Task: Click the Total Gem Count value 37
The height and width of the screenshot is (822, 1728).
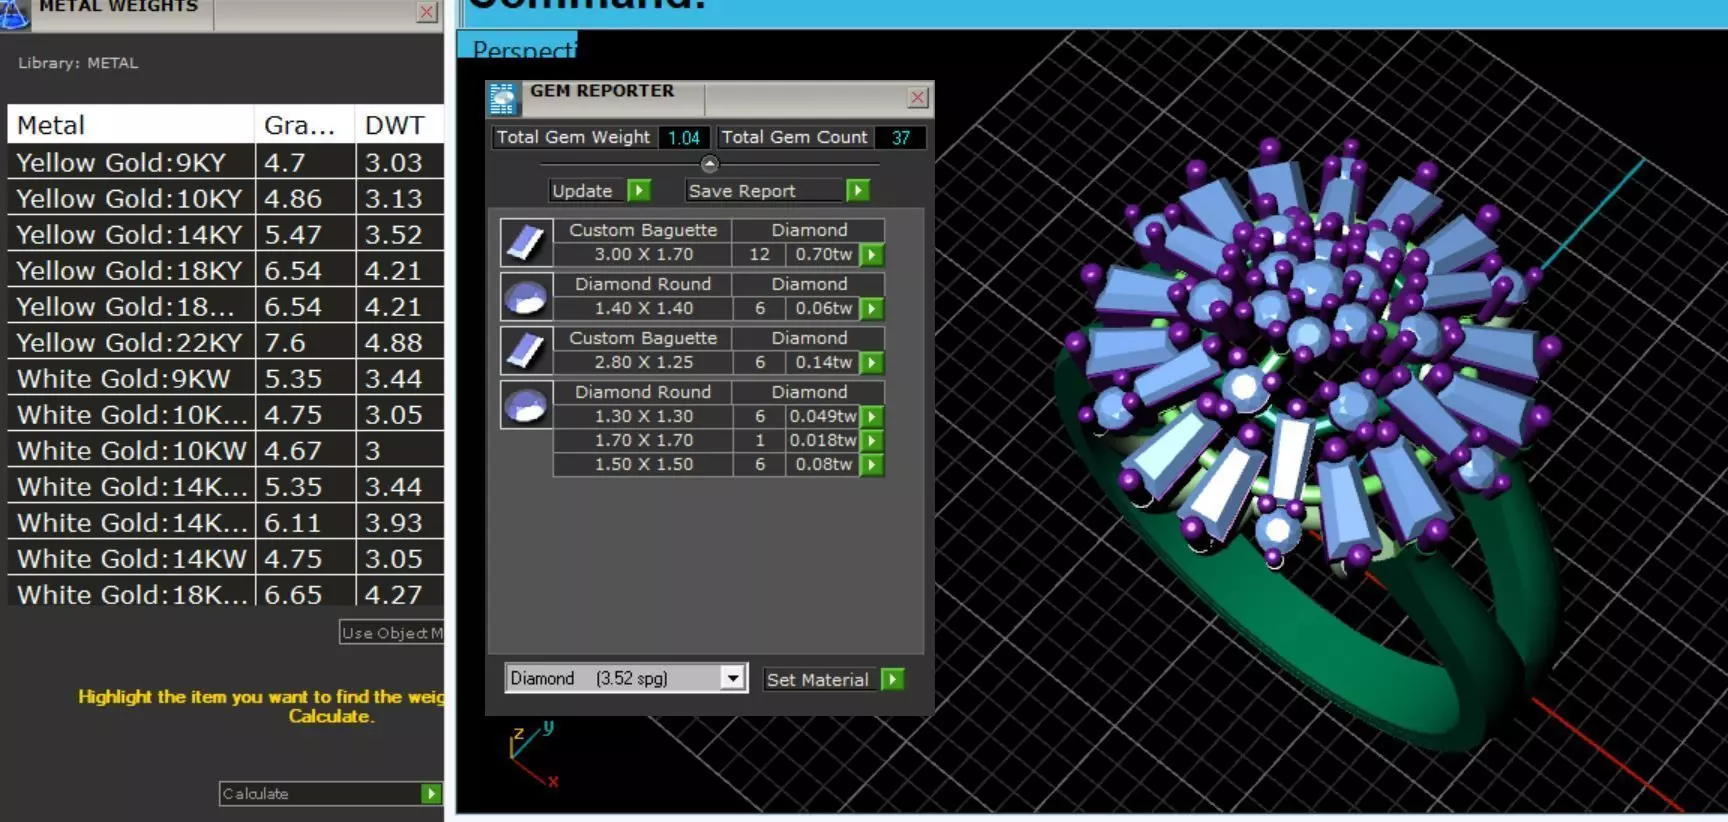Action: [x=900, y=137]
